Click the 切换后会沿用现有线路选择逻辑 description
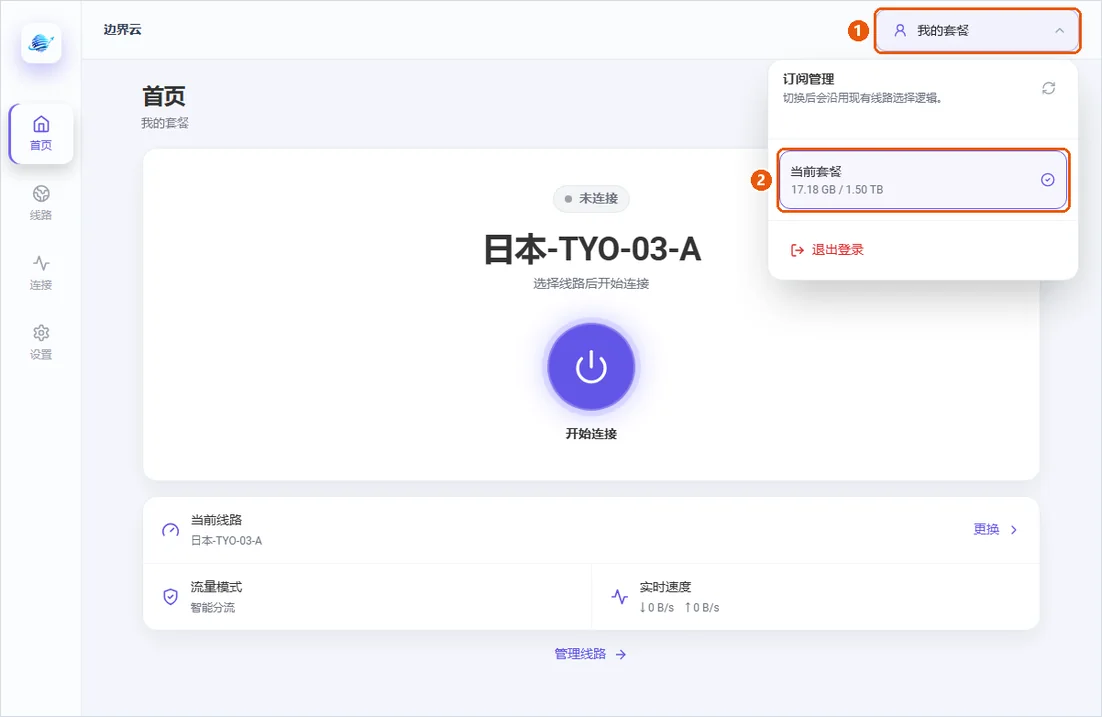 click(862, 98)
